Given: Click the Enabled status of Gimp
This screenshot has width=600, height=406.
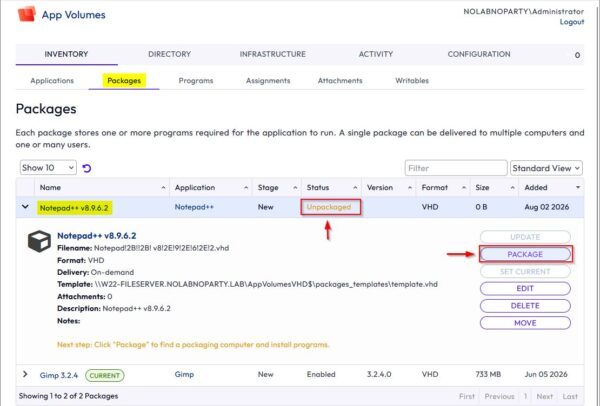Looking at the screenshot, I should [321, 374].
